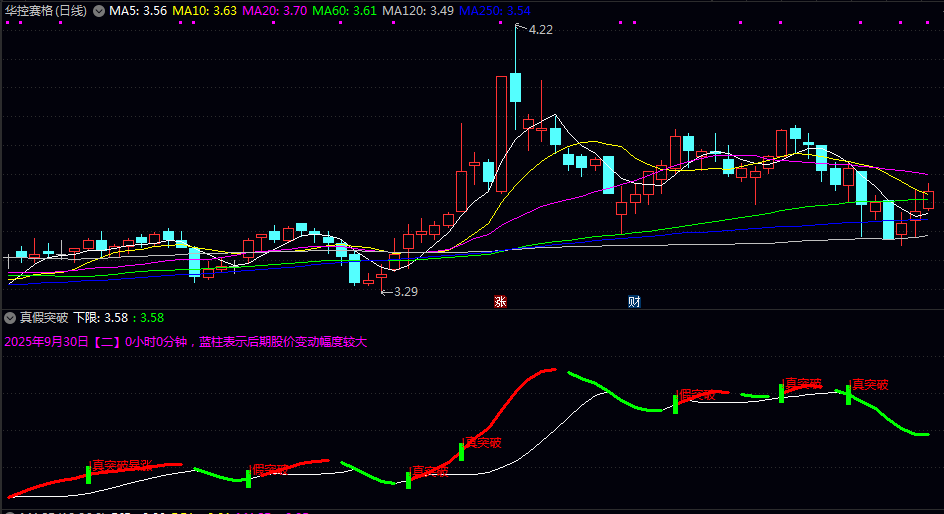The width and height of the screenshot is (944, 514).
Task: Click the 3.29 low price label
Action: point(405,292)
